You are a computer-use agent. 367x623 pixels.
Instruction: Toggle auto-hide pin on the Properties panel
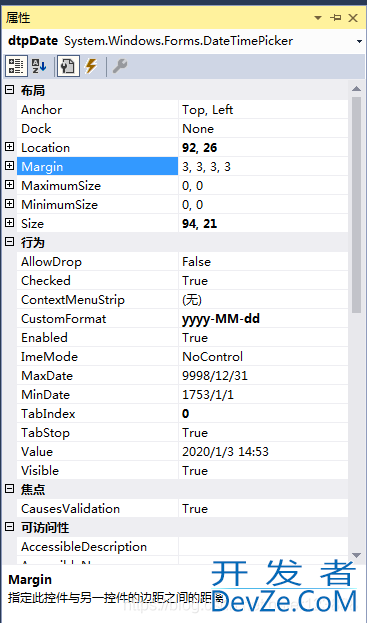(336, 18)
